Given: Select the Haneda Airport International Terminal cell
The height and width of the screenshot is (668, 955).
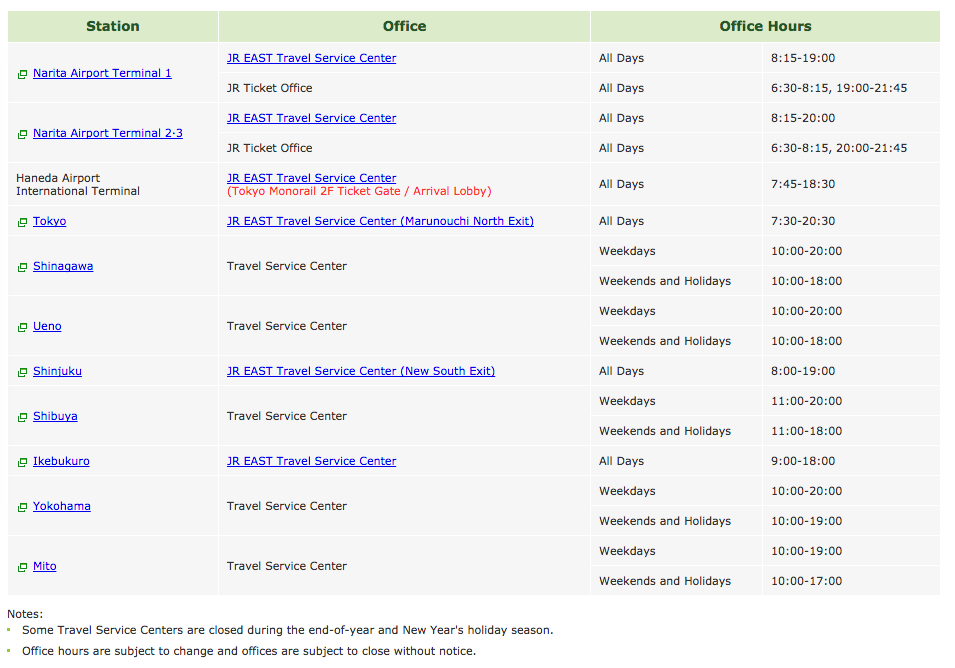Looking at the screenshot, I should [x=113, y=185].
